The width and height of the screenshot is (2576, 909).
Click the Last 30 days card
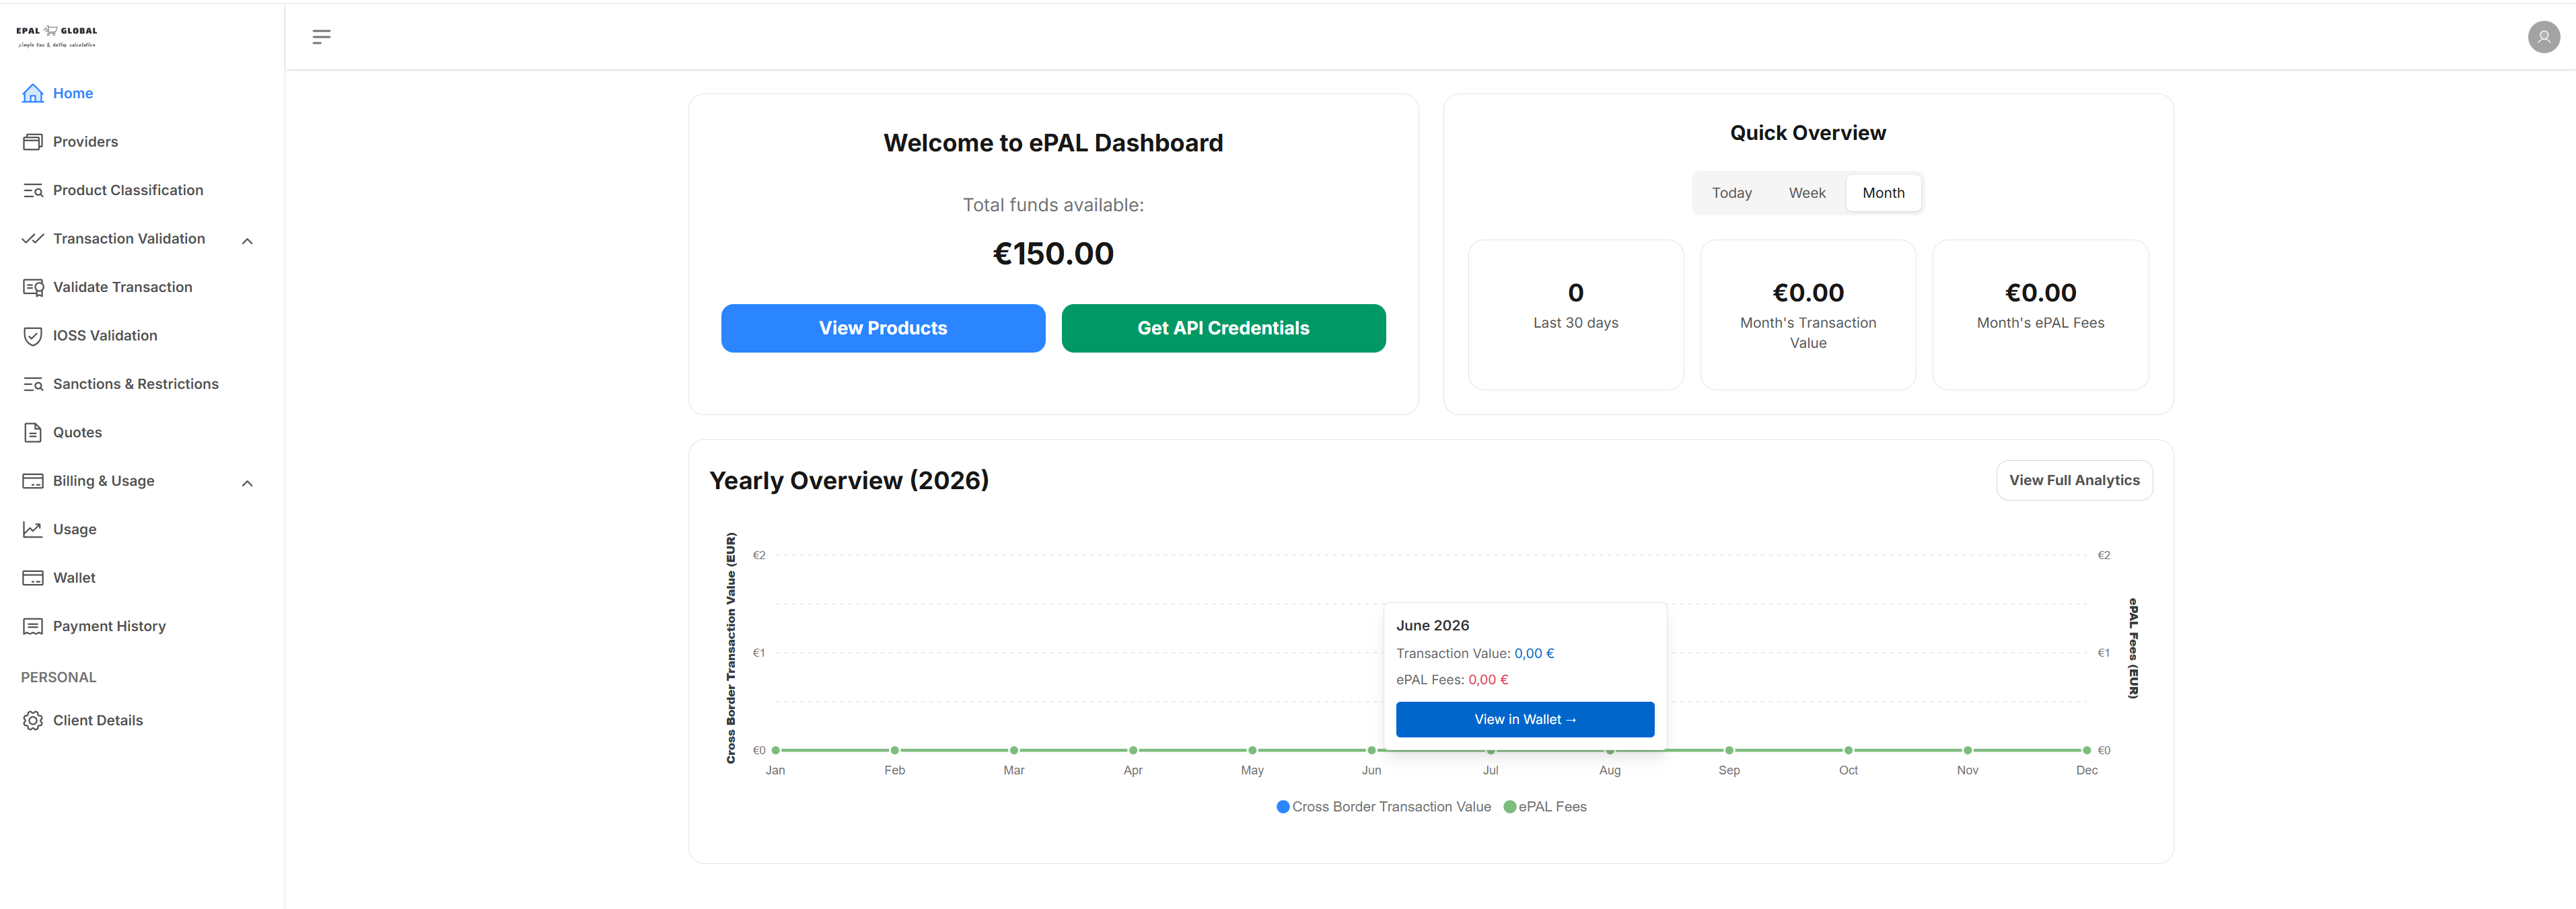click(1576, 315)
